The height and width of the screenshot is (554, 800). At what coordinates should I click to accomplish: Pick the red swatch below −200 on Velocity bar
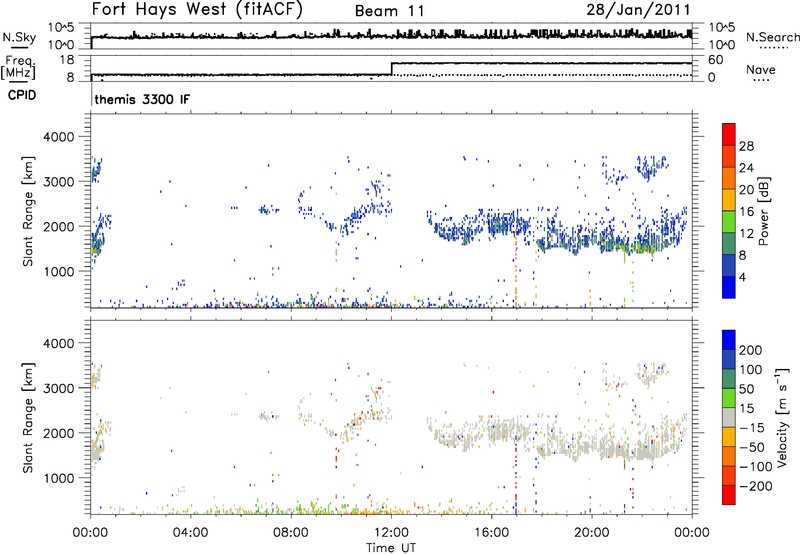coord(729,495)
